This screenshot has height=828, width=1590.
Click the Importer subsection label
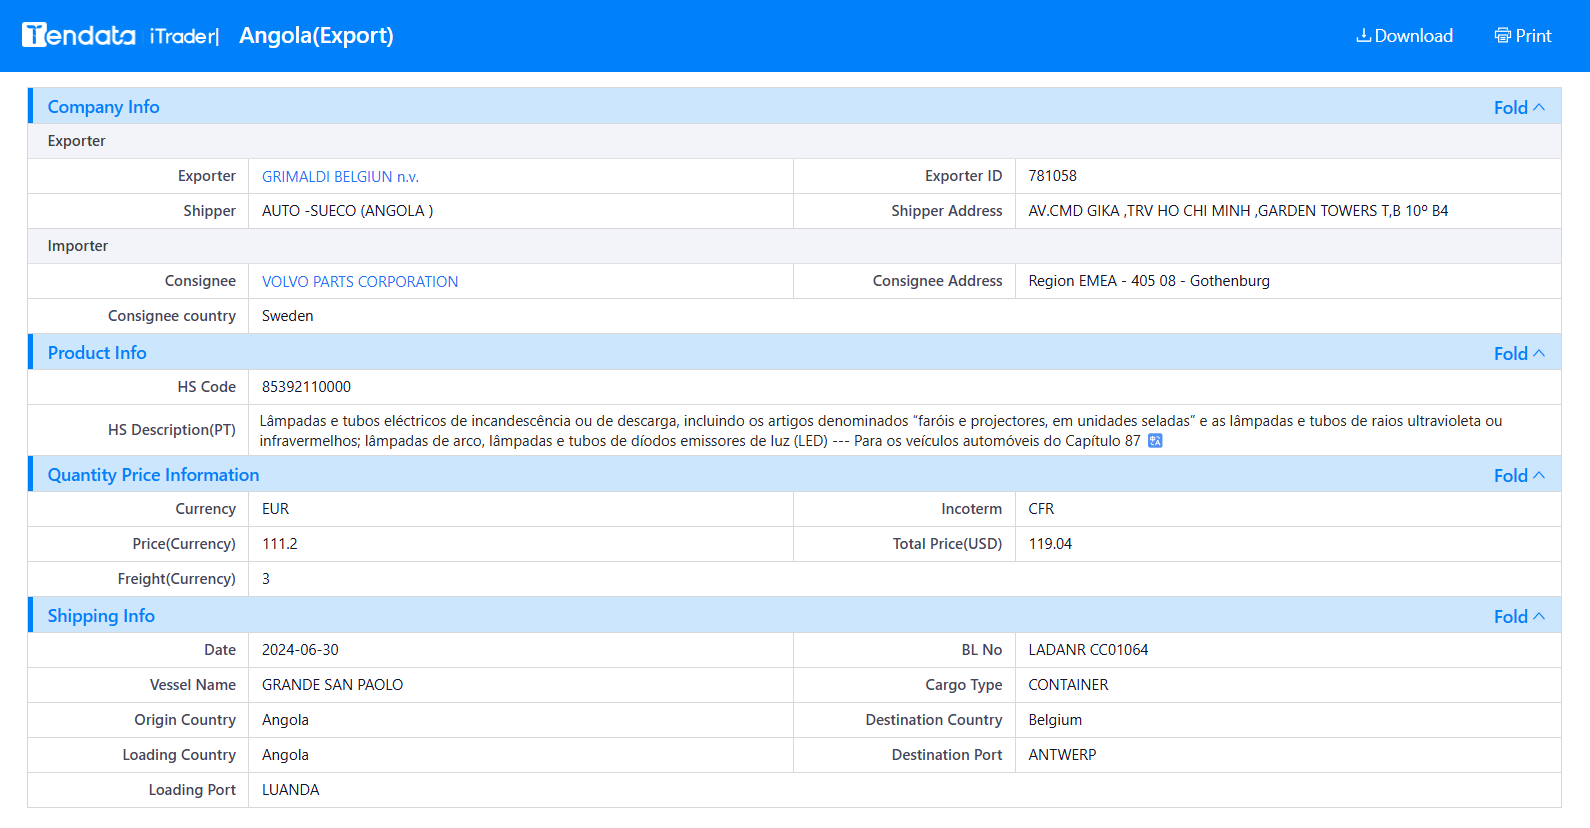tap(77, 246)
